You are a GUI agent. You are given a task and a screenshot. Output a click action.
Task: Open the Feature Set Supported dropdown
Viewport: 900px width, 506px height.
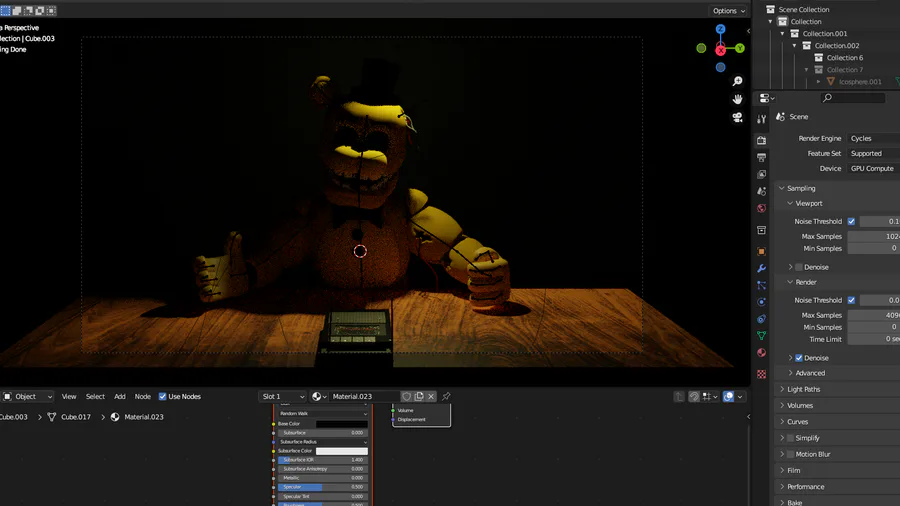(874, 153)
